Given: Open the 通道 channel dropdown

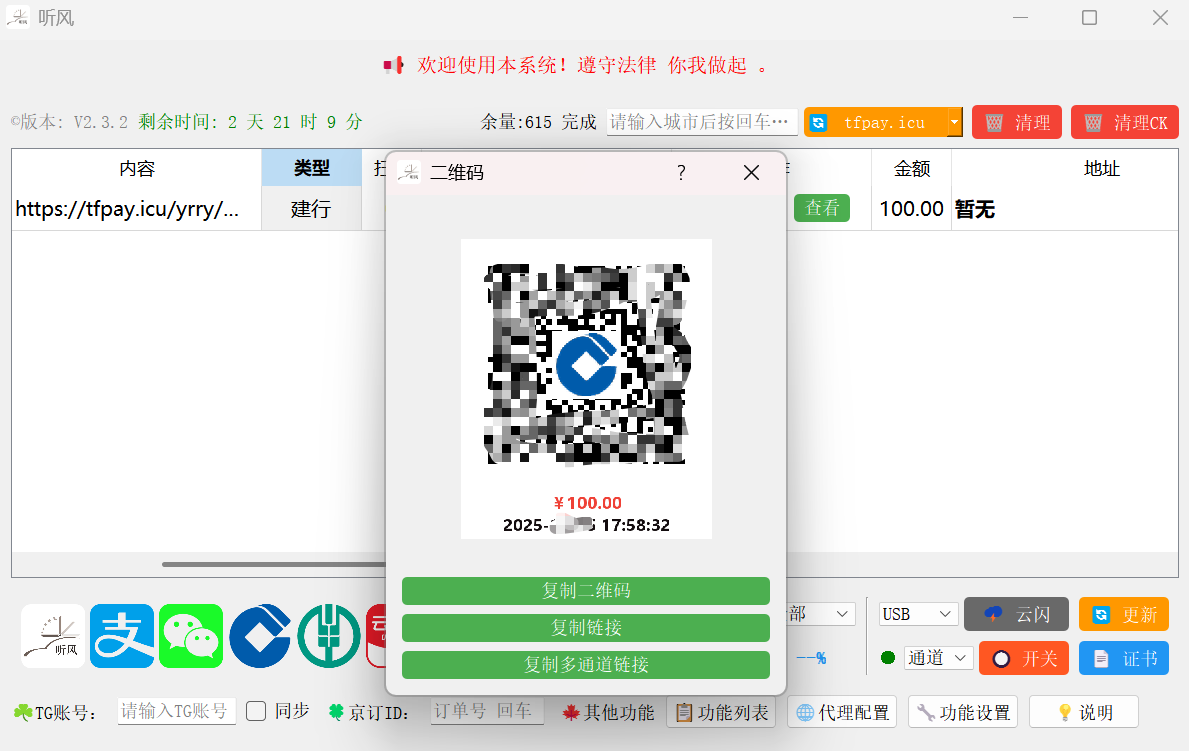Looking at the screenshot, I should (x=938, y=658).
